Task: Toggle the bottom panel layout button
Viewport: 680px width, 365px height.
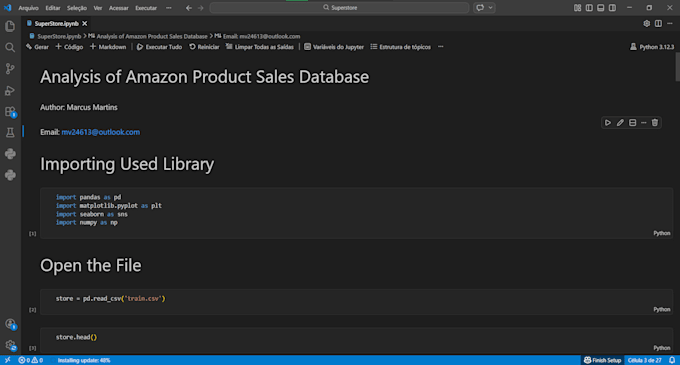Action: click(601, 8)
